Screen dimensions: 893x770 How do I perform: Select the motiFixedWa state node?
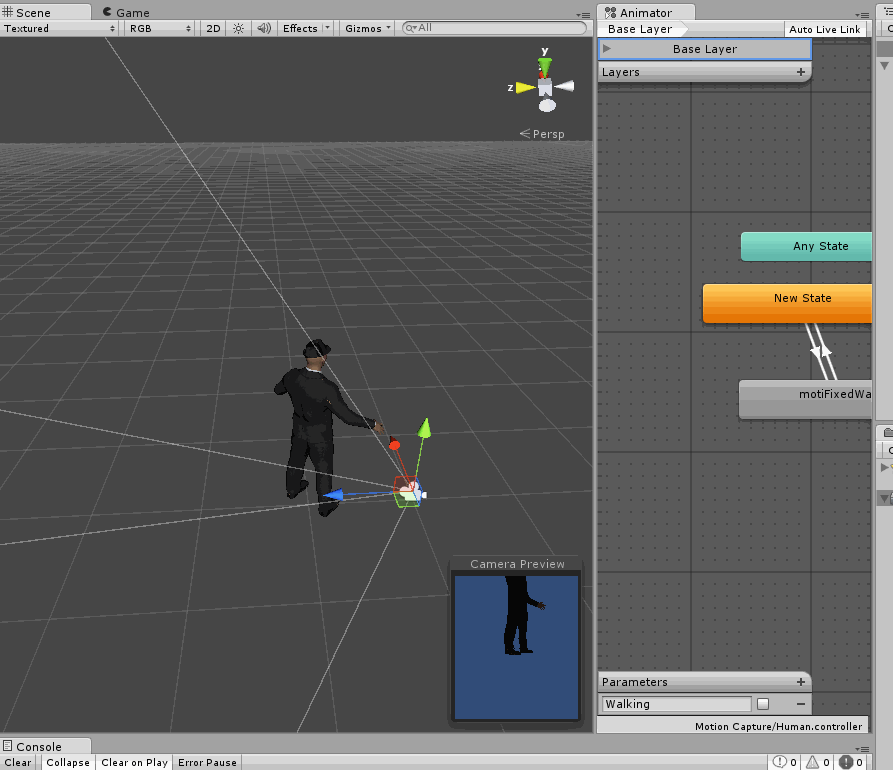[x=805, y=399]
